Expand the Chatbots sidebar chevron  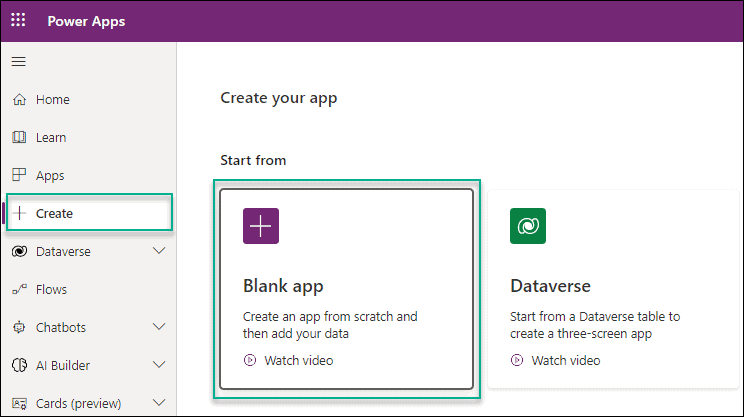(159, 327)
